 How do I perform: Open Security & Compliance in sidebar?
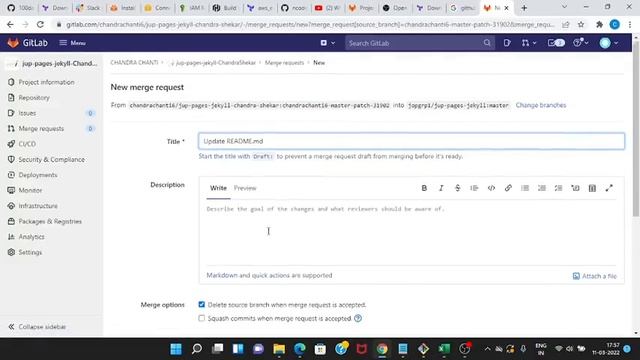tap(51, 160)
